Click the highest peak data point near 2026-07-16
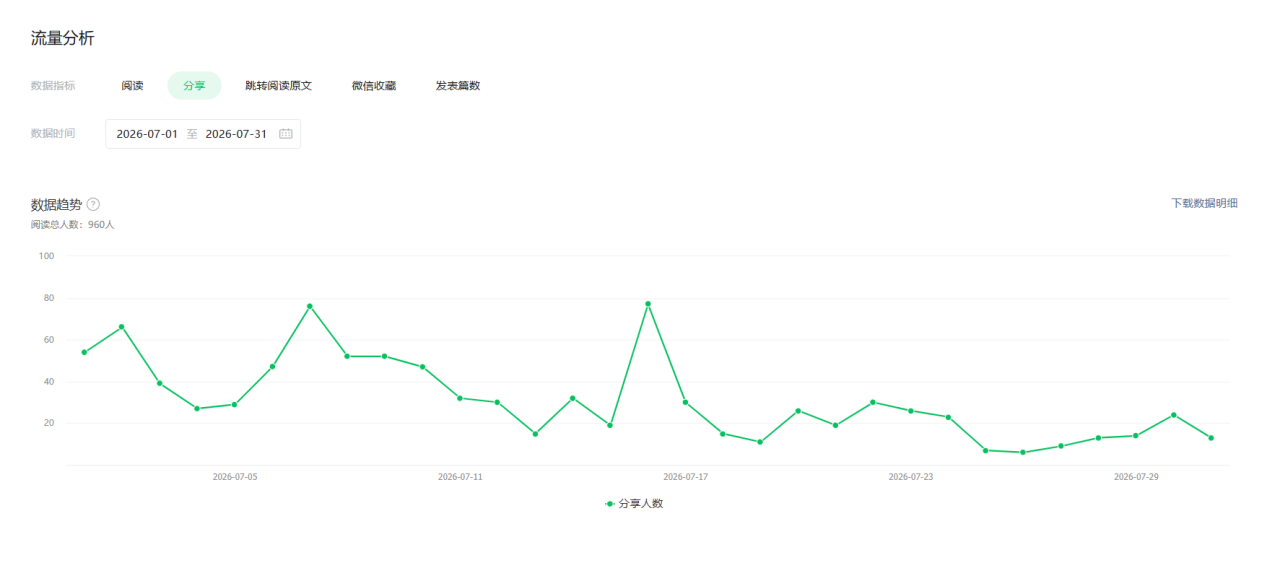The width and height of the screenshot is (1267, 573). coord(648,304)
